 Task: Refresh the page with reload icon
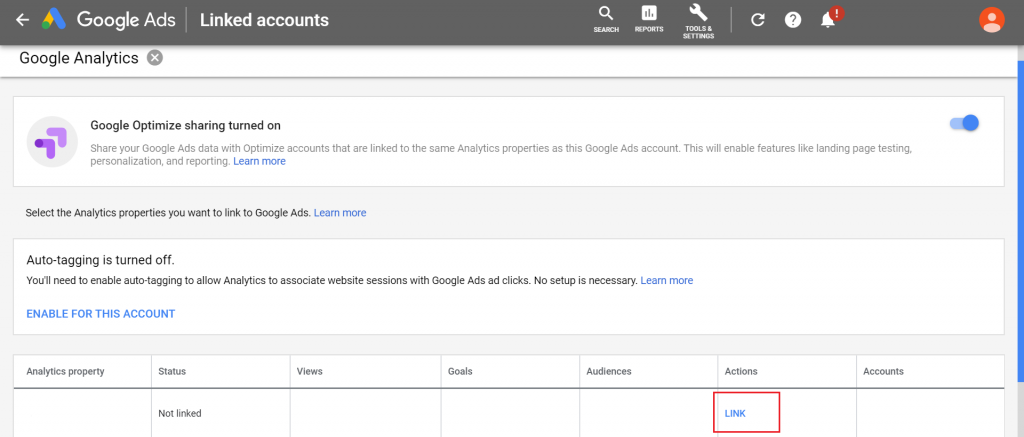pos(758,20)
